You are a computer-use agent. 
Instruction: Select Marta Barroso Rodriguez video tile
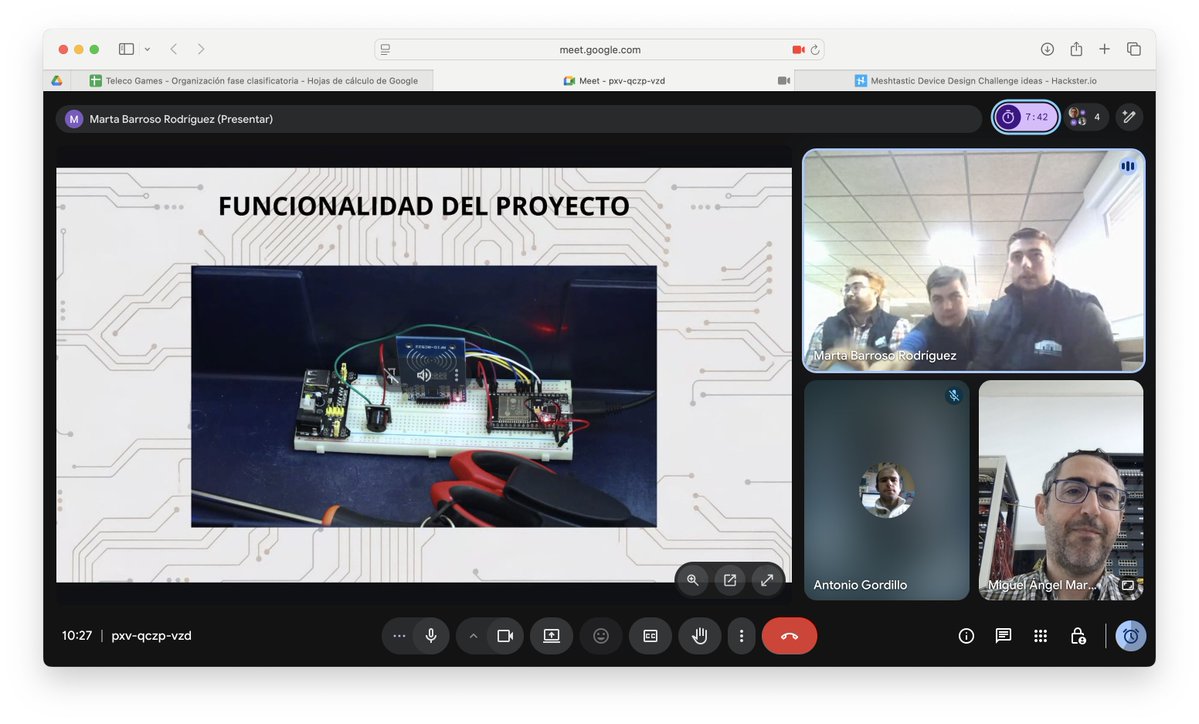(x=973, y=261)
